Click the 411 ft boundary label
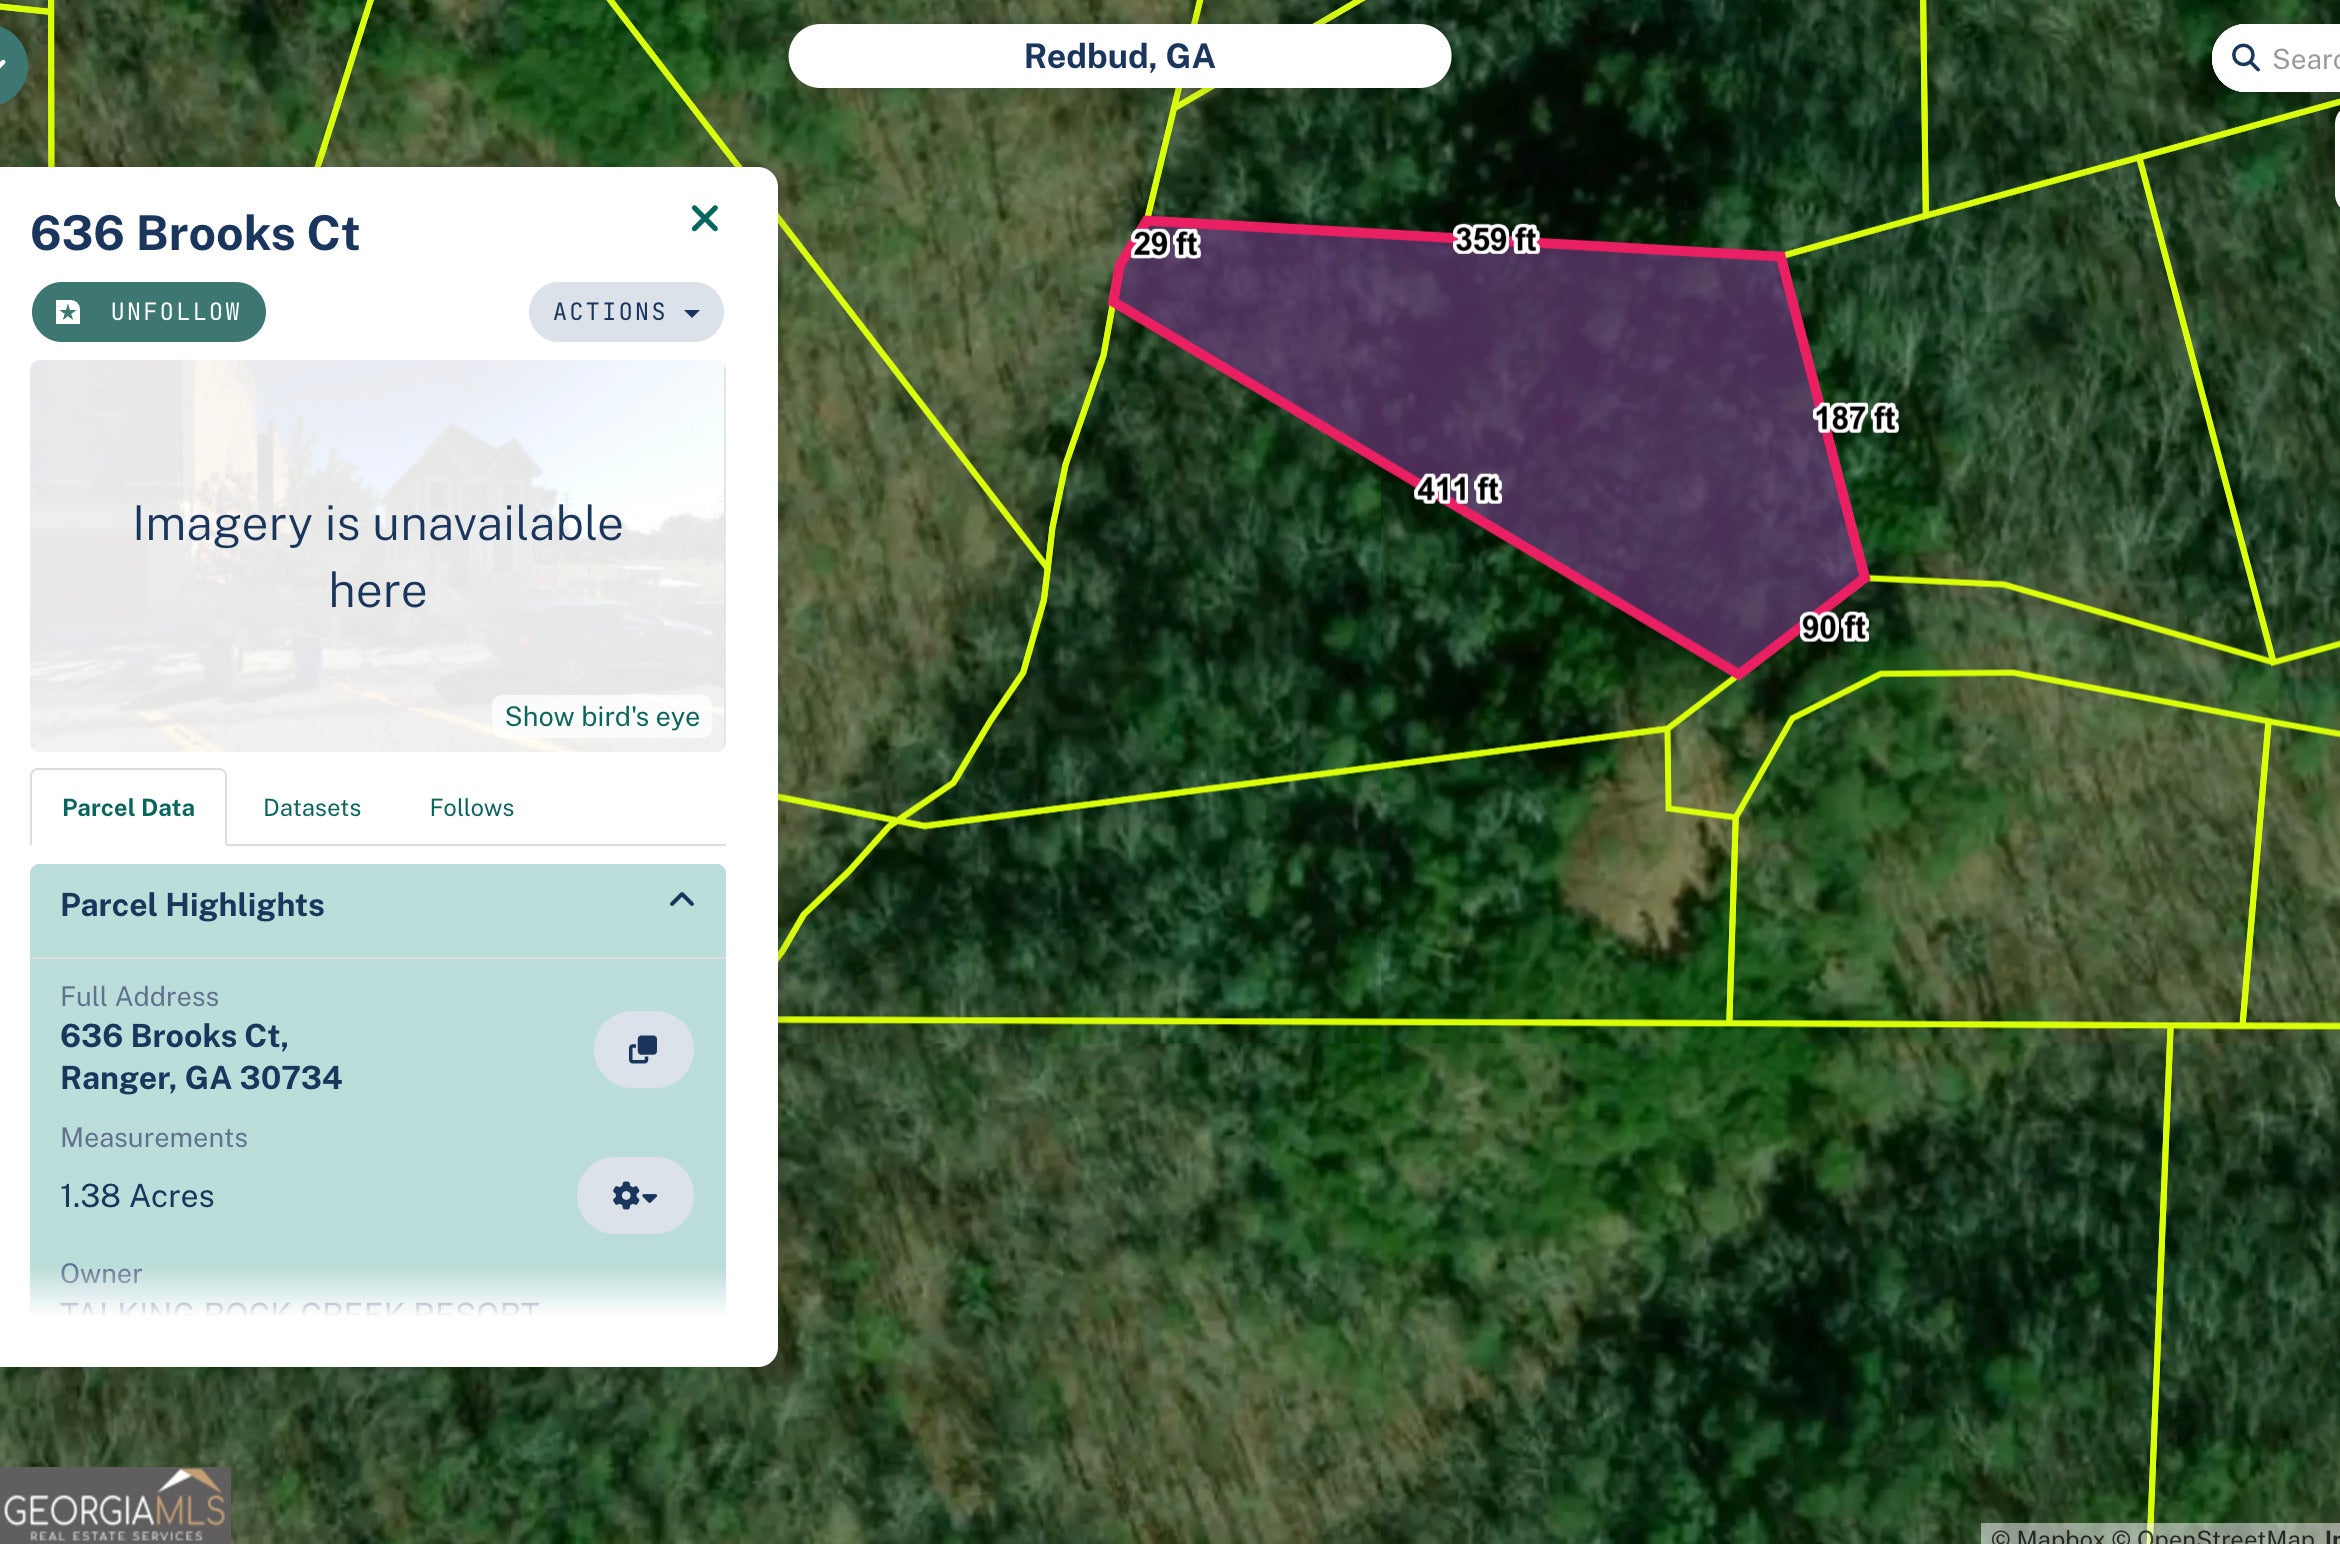This screenshot has height=1544, width=2340. click(1457, 489)
